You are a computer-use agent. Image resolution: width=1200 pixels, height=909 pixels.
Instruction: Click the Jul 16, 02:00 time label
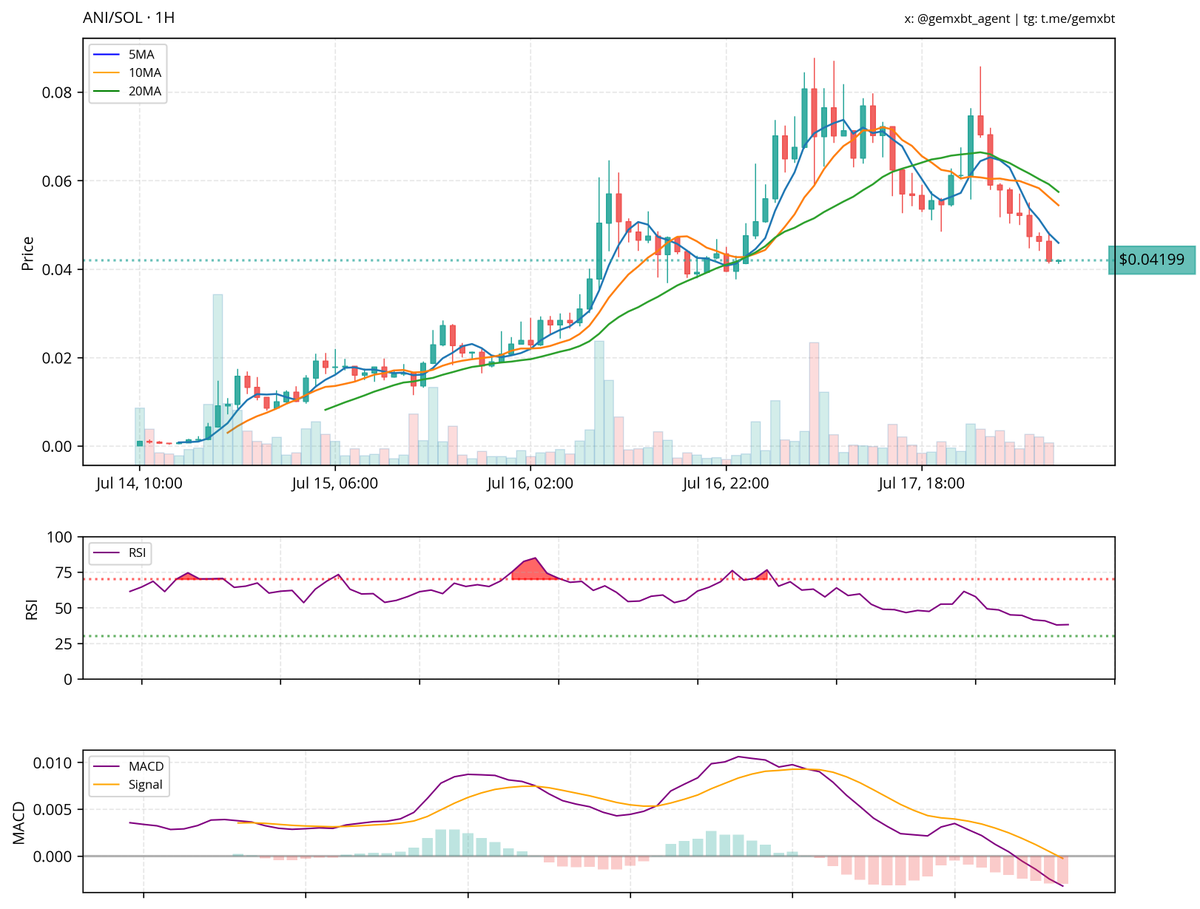pos(530,484)
